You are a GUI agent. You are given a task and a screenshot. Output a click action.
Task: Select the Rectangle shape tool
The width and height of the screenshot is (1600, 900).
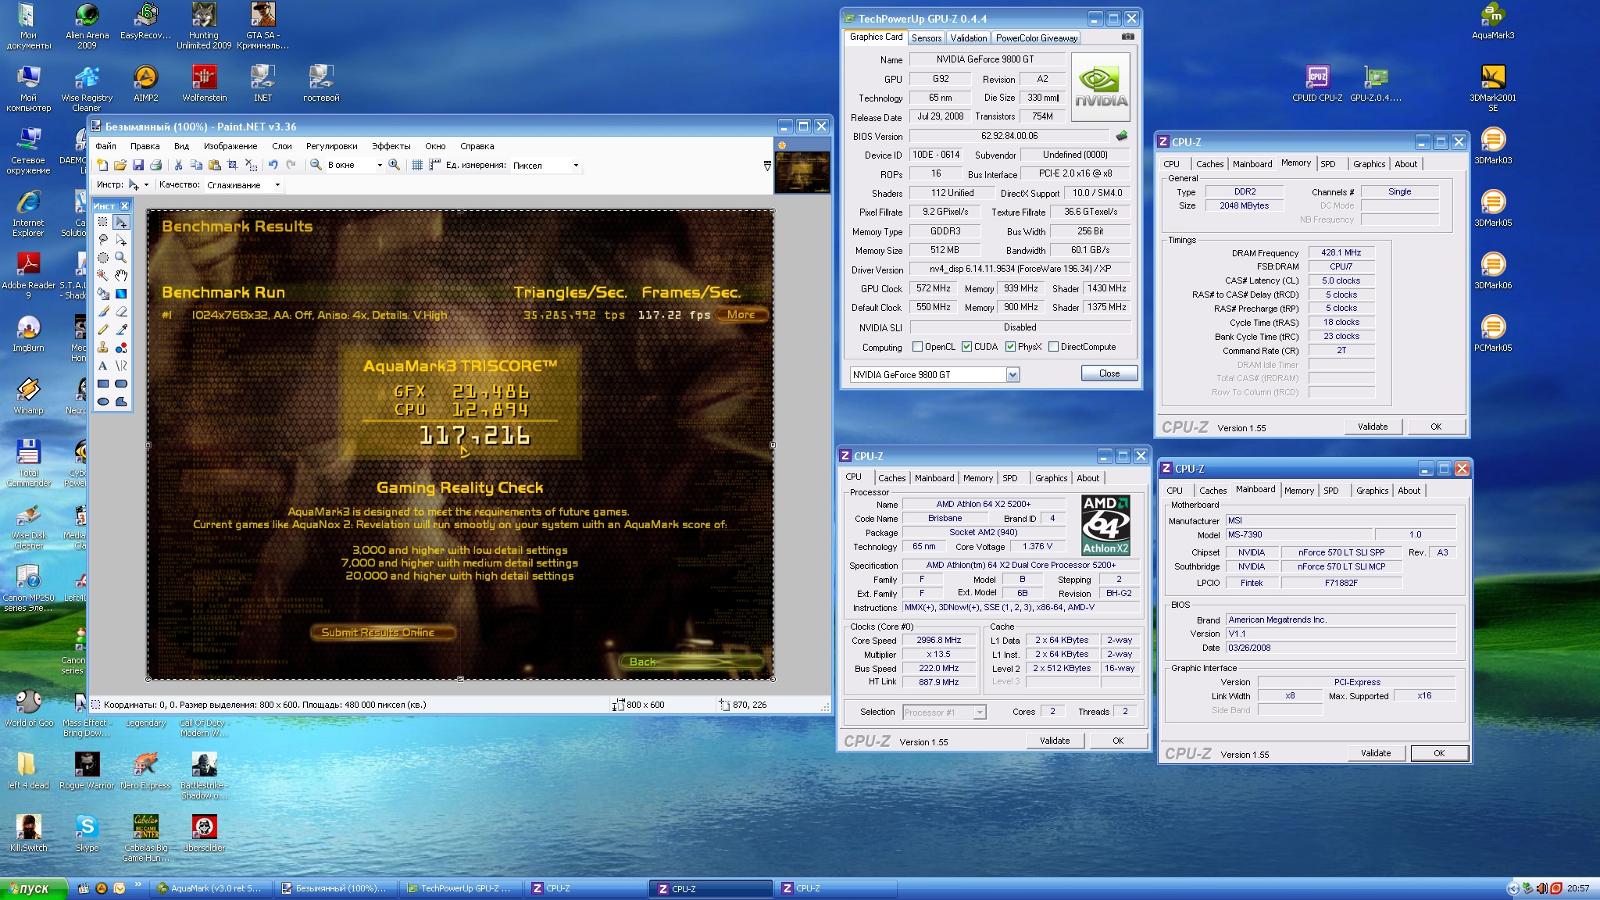pyautogui.click(x=102, y=383)
